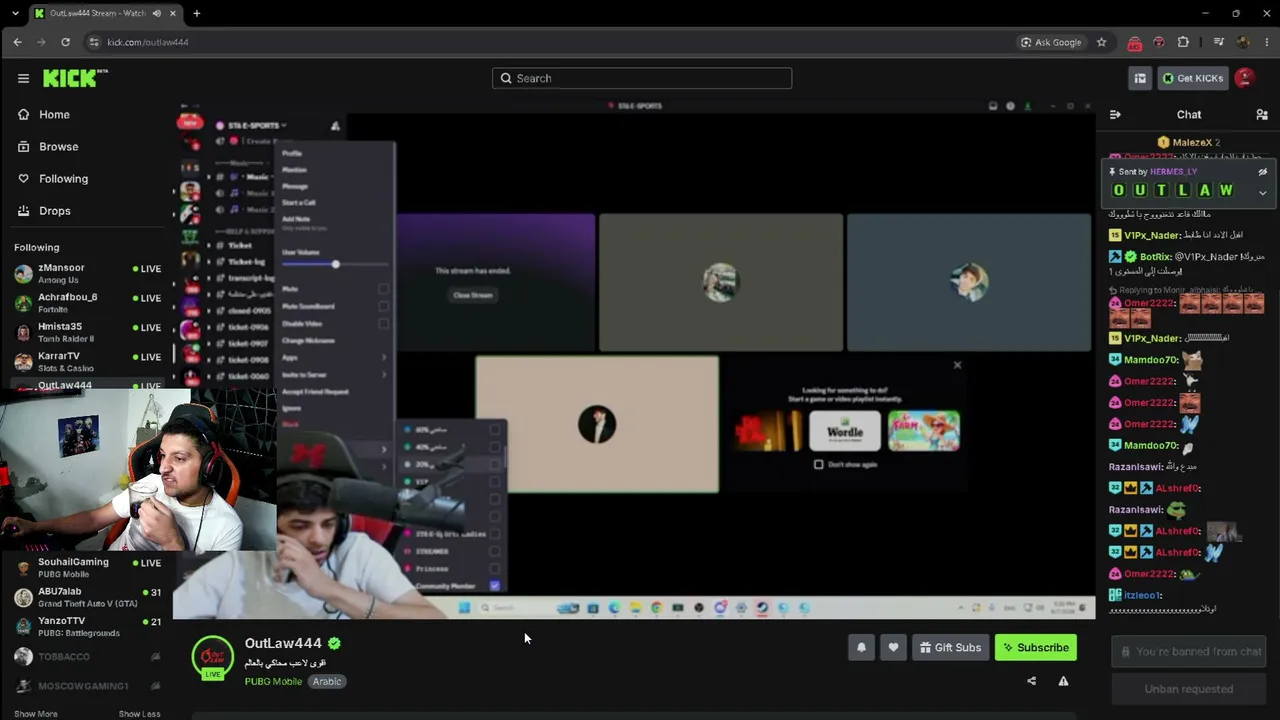Open BotRix's profile from chat
Screen dimensions: 1280x720
pyautogui.click(x=1158, y=257)
